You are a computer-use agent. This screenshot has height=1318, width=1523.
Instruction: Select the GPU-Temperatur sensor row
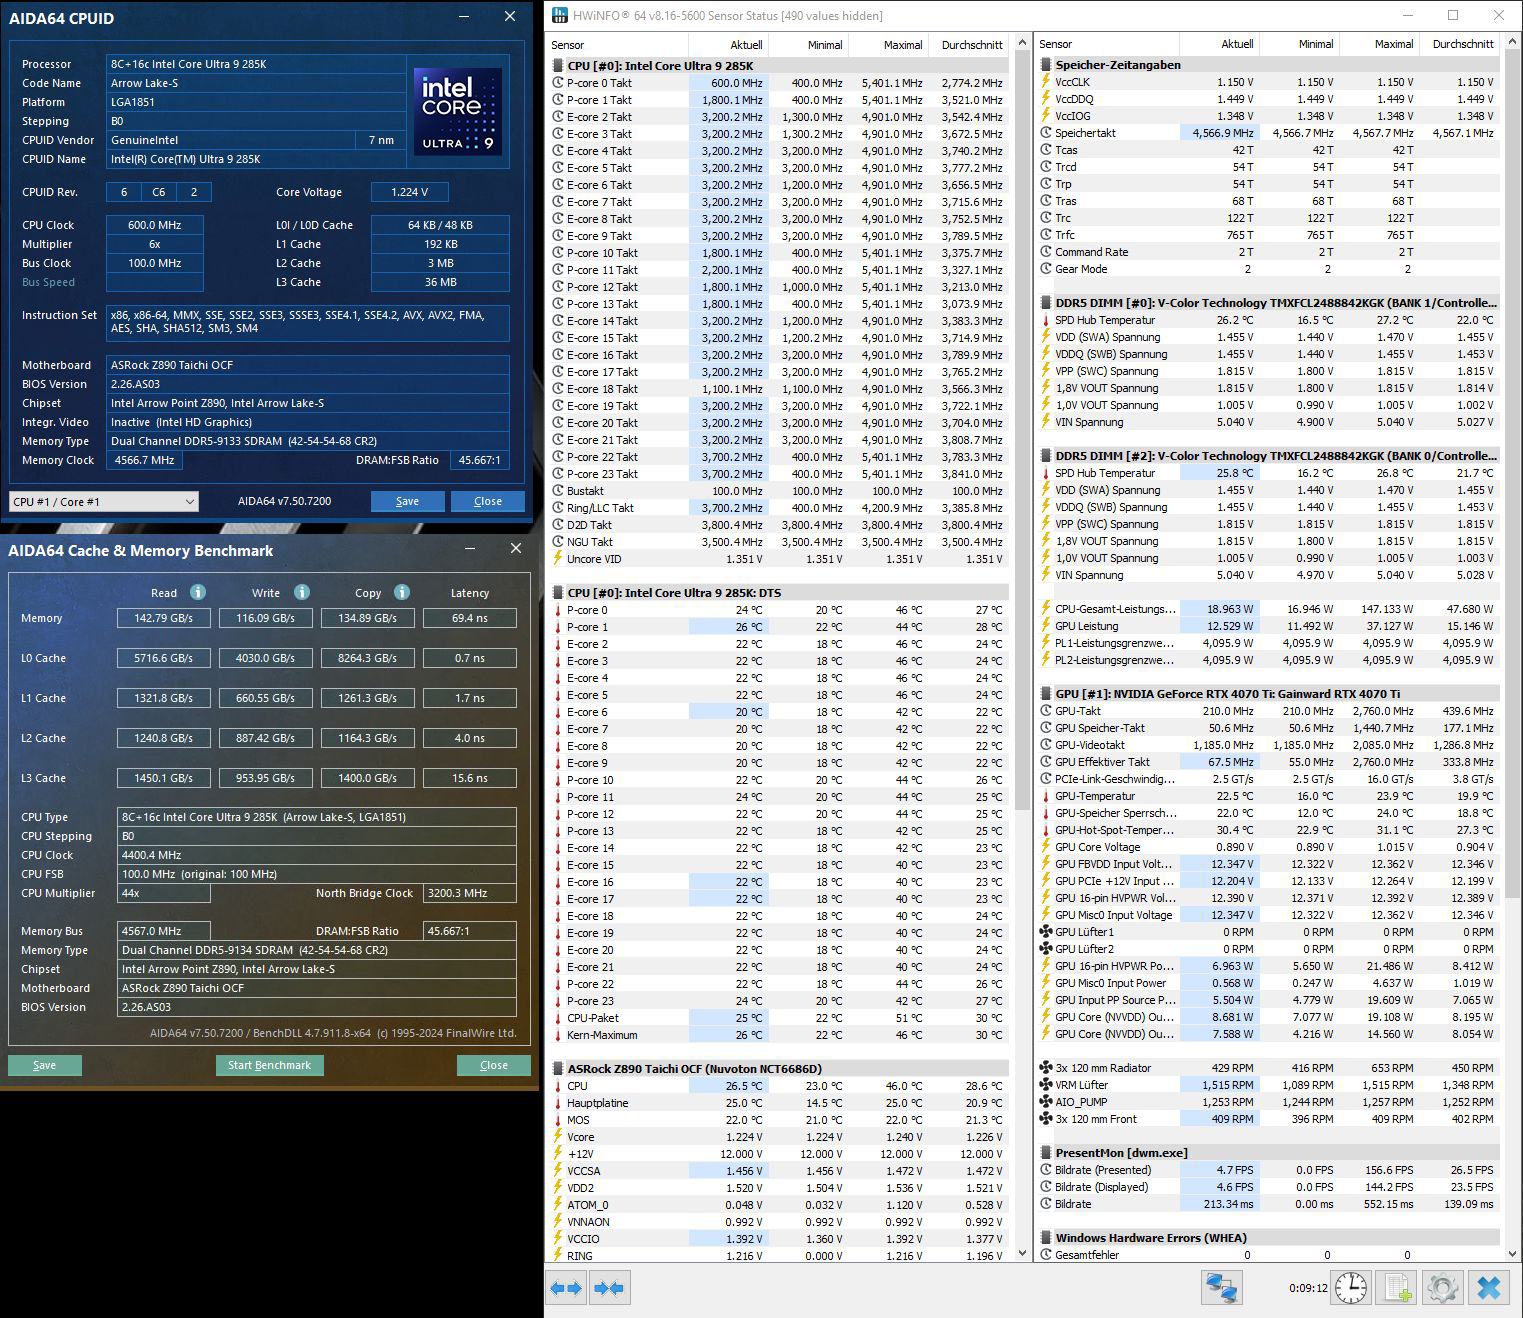click(1268, 796)
